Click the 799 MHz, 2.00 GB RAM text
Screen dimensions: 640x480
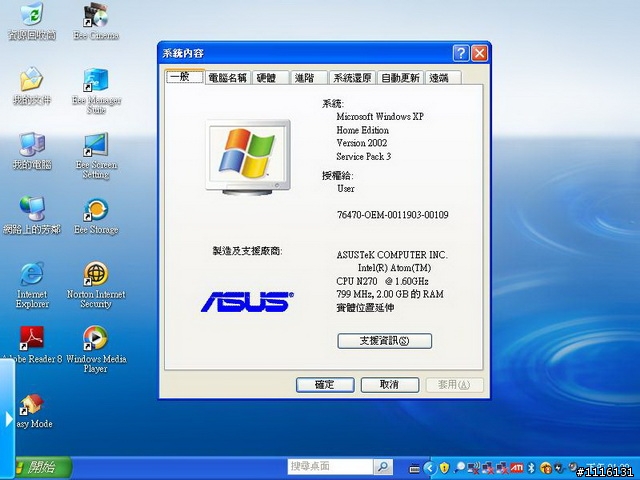click(390, 294)
